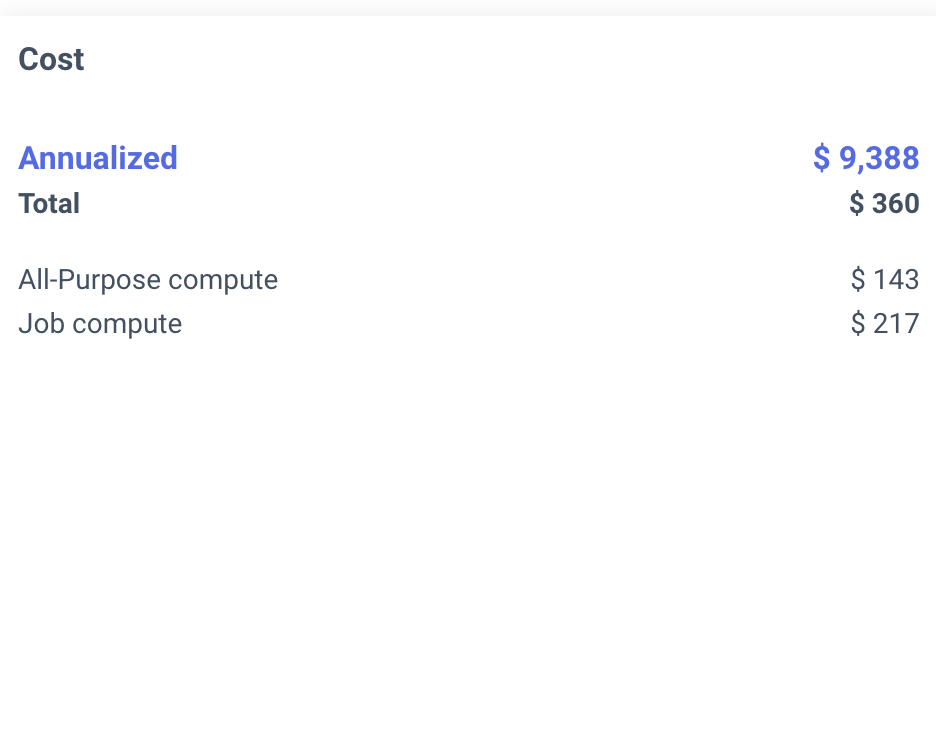Click the top bar above the Cost panel

468,5
